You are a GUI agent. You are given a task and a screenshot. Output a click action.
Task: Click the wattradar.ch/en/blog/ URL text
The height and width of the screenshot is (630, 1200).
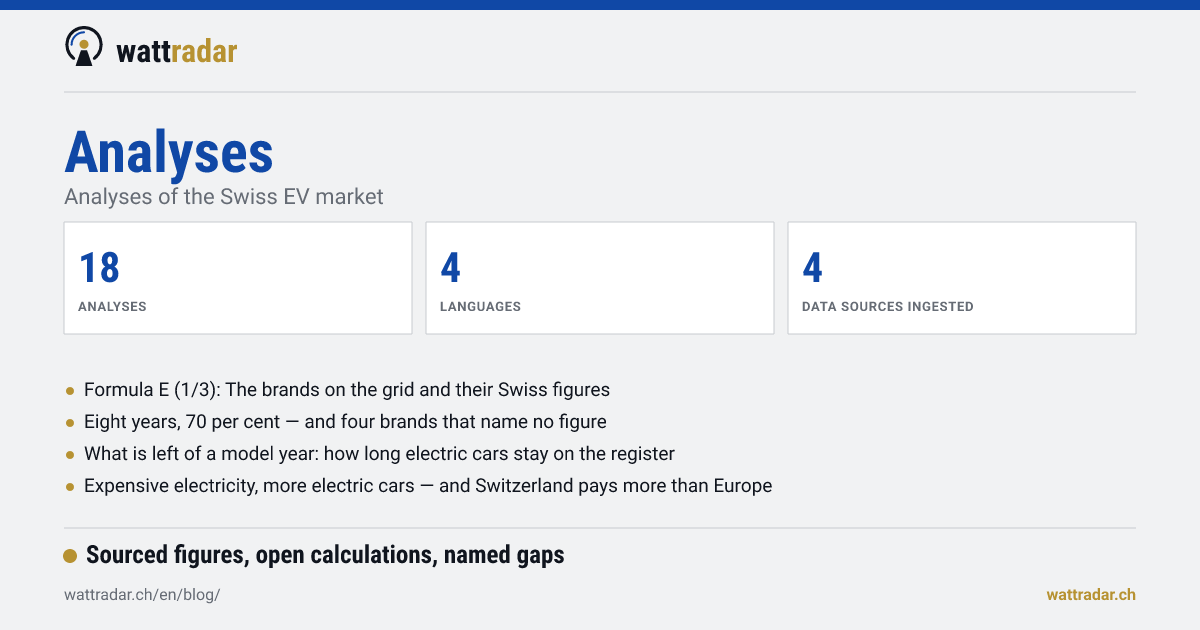pyautogui.click(x=142, y=594)
